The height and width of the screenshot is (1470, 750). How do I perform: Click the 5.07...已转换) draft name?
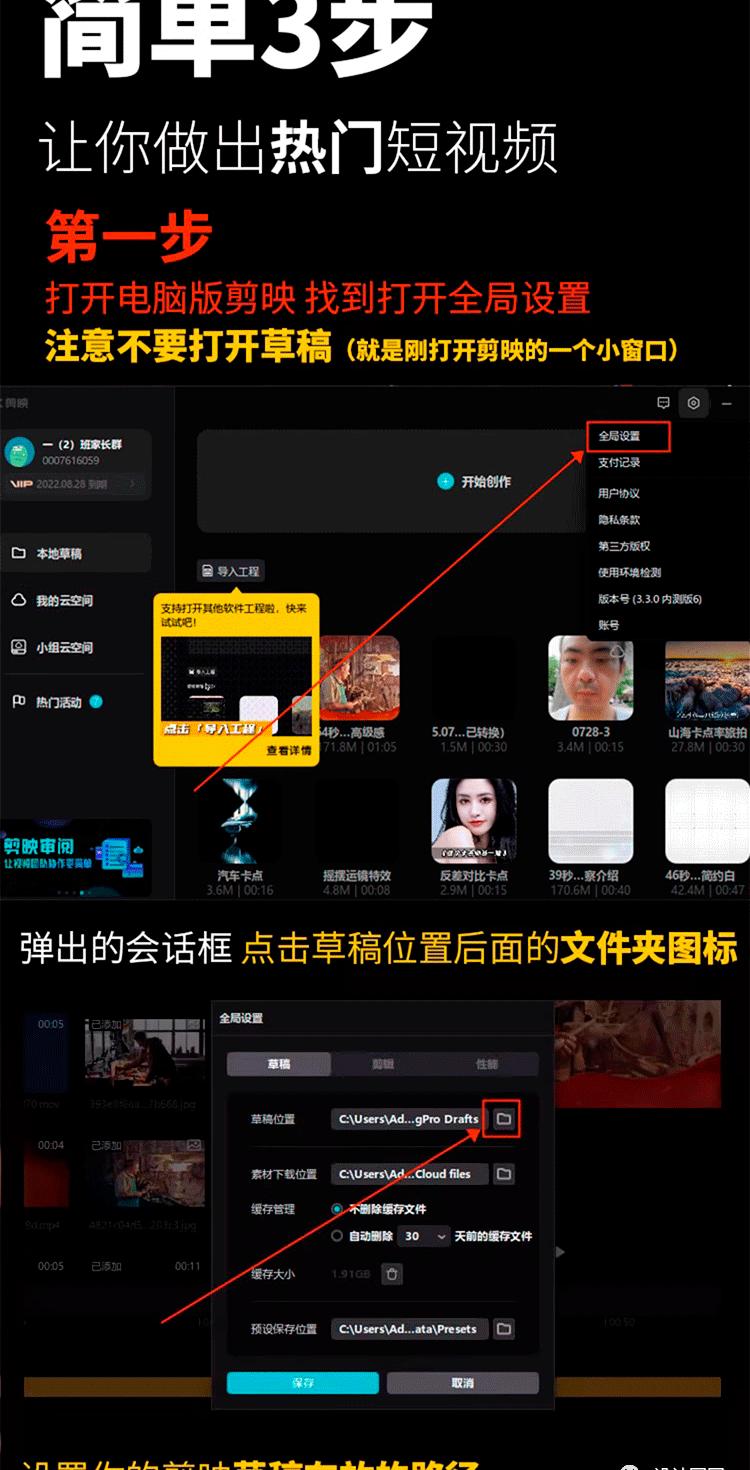pos(468,733)
